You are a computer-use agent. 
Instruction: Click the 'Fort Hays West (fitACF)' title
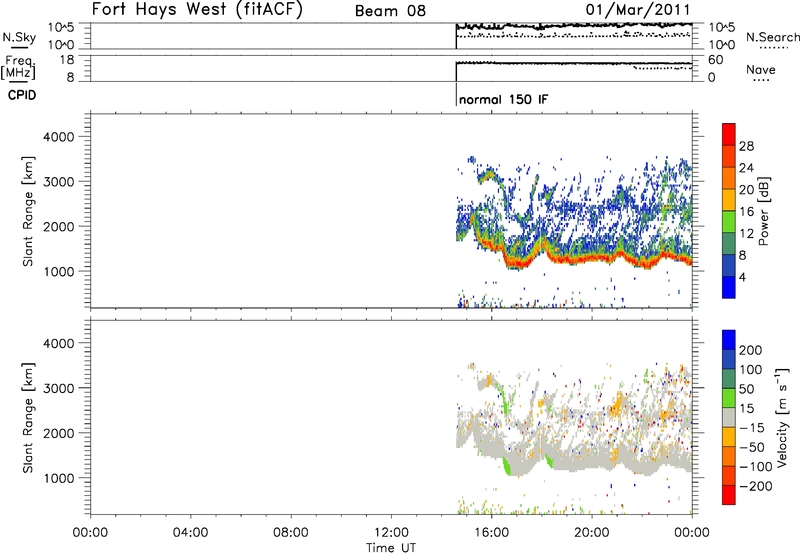pos(196,9)
